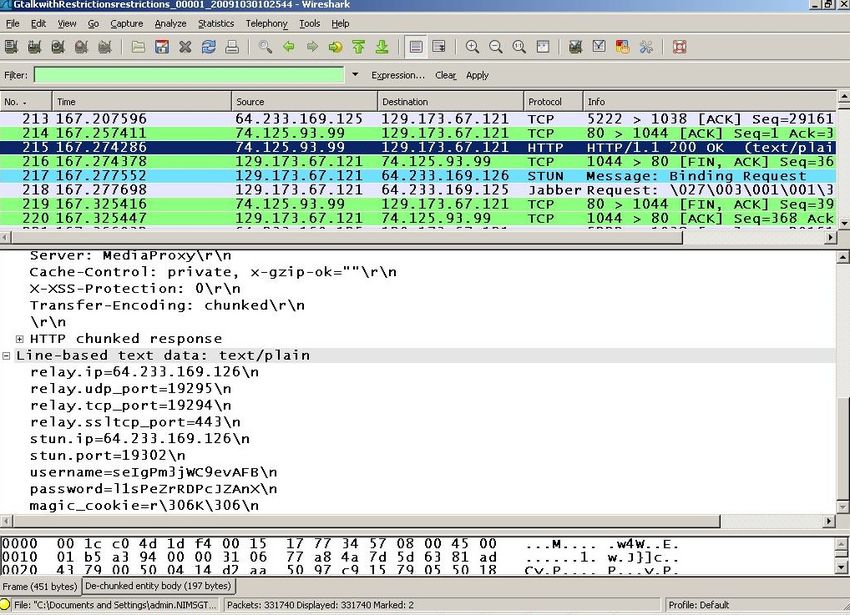
Task: Start a new live capture
Action: (58, 47)
